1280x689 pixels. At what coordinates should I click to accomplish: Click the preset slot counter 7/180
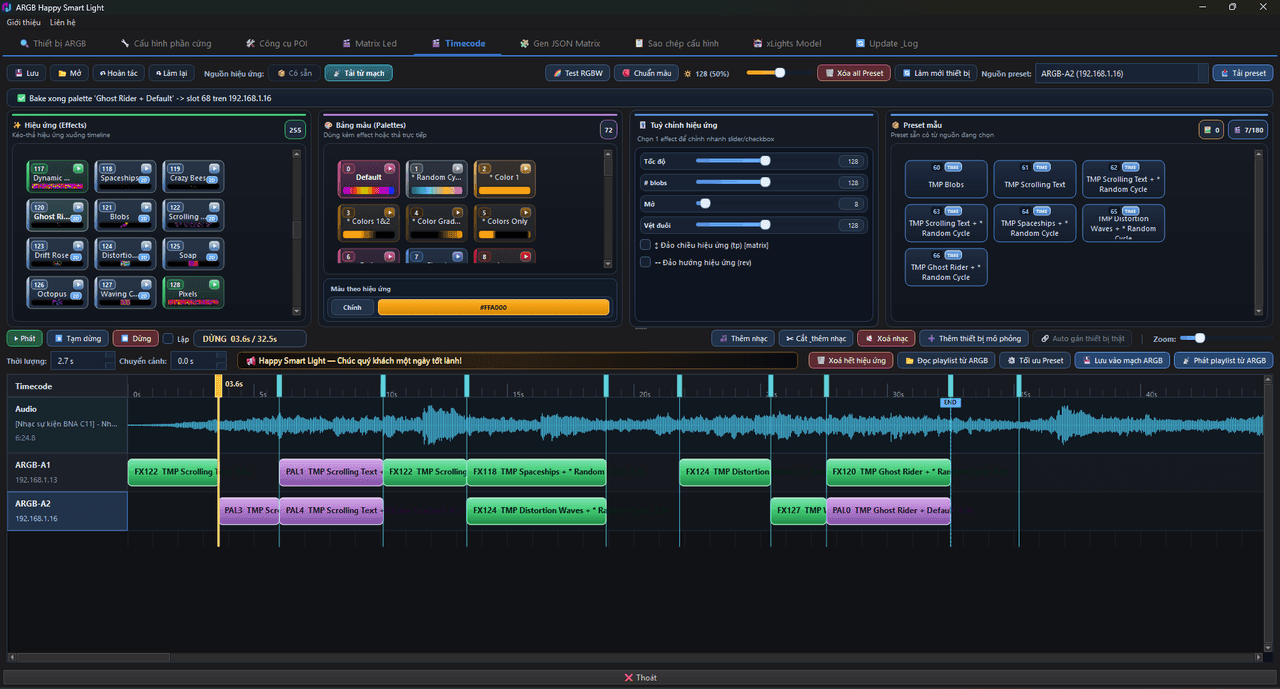[1247, 130]
